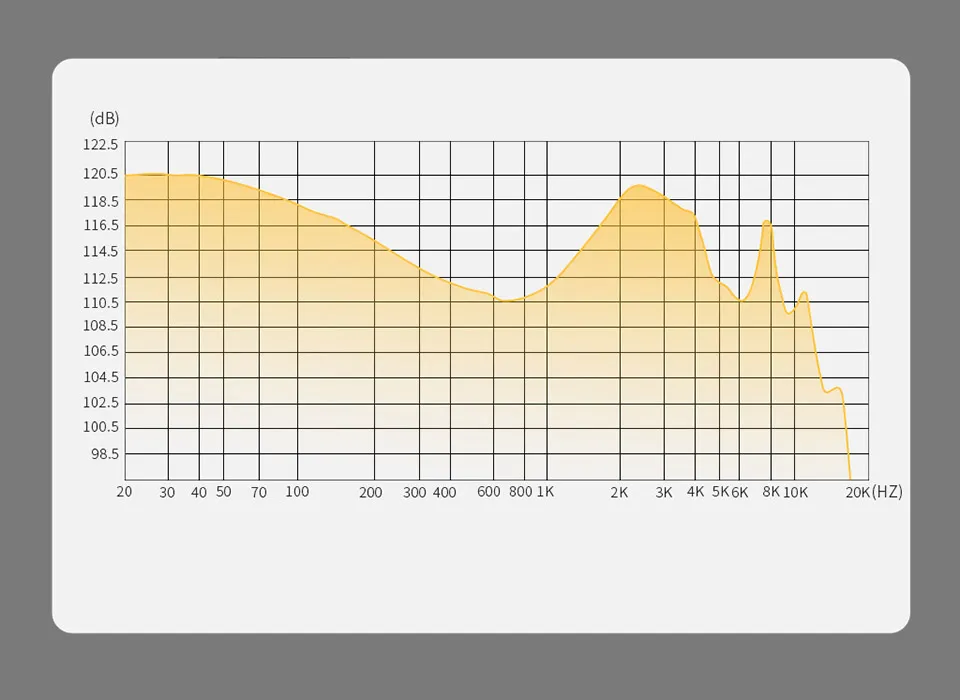Click the 4K frequency label
The height and width of the screenshot is (700, 960).
pyautogui.click(x=696, y=492)
